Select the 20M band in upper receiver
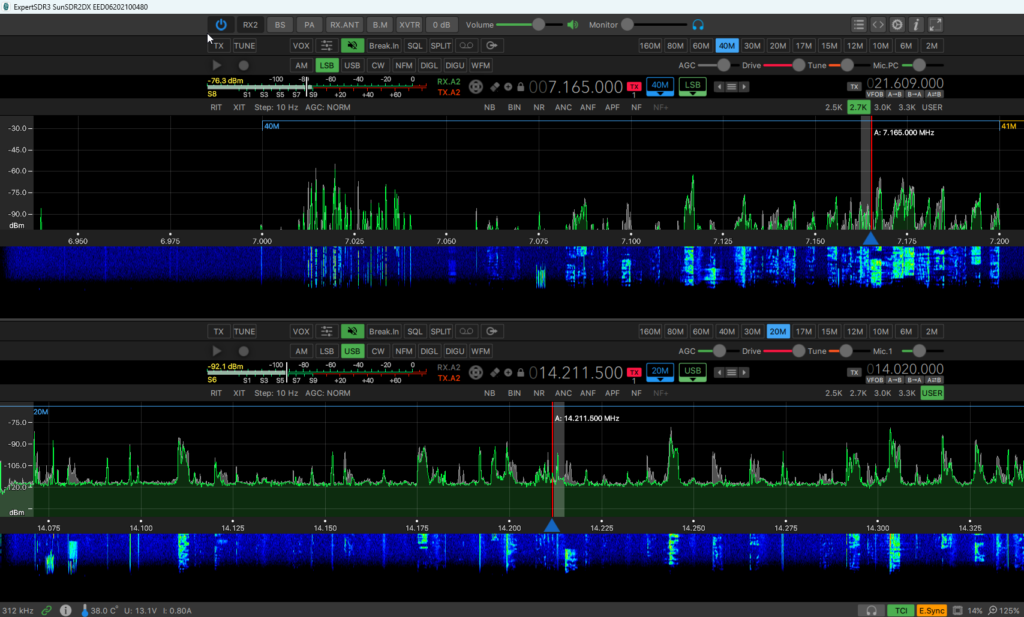 point(778,45)
